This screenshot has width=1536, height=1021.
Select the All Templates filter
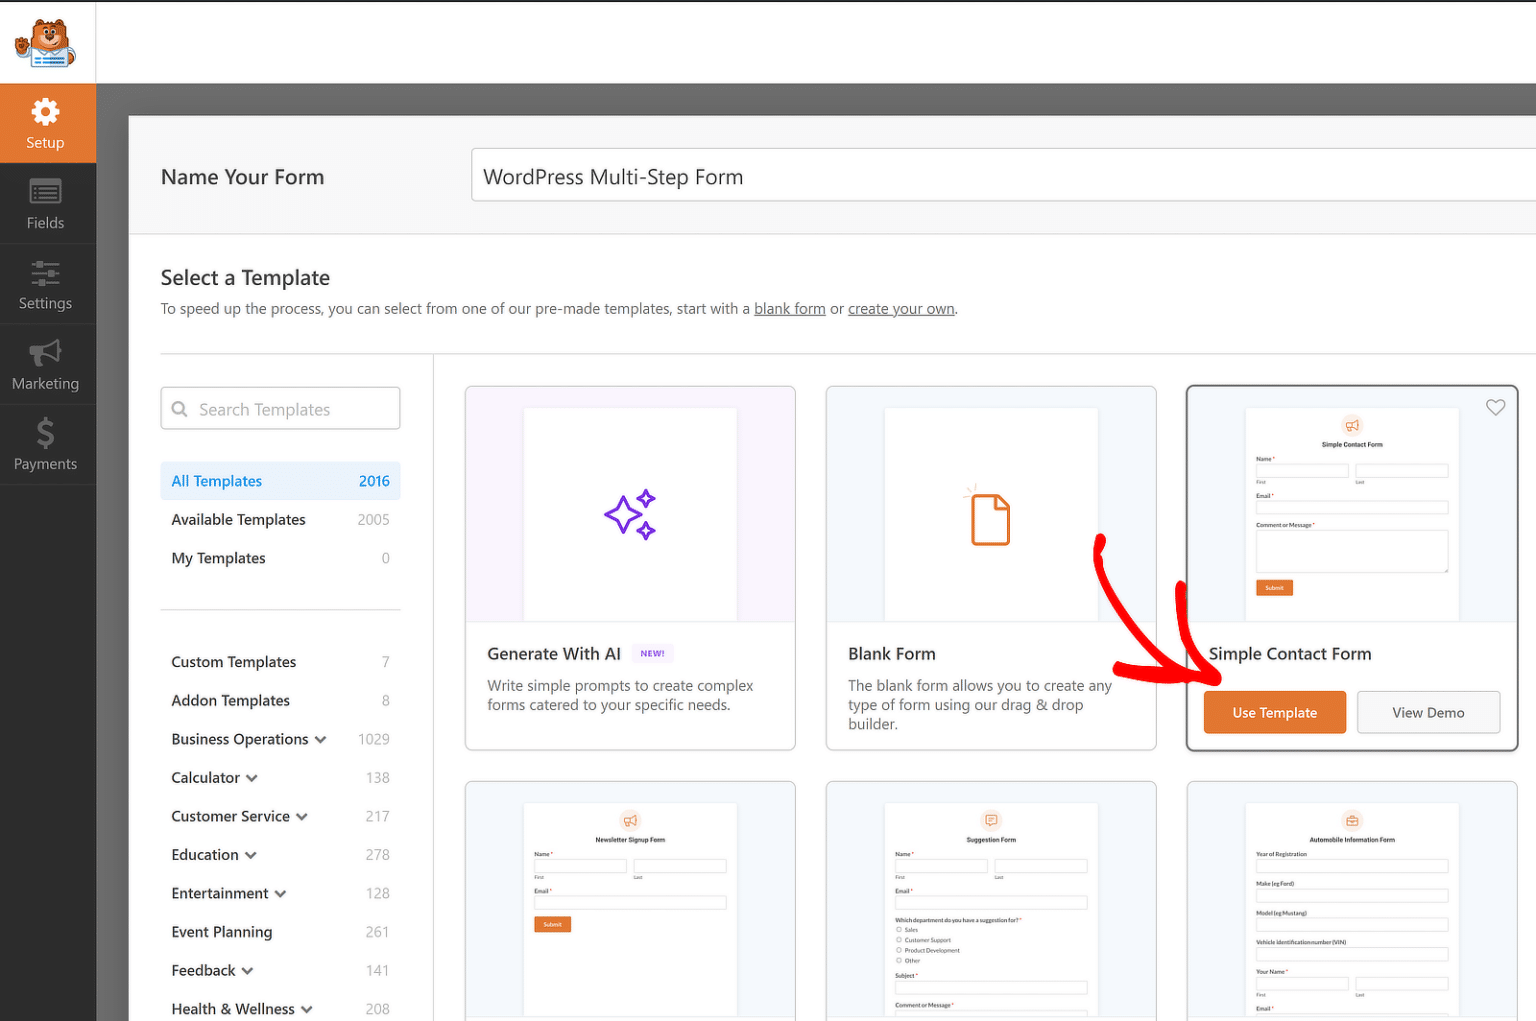click(216, 481)
